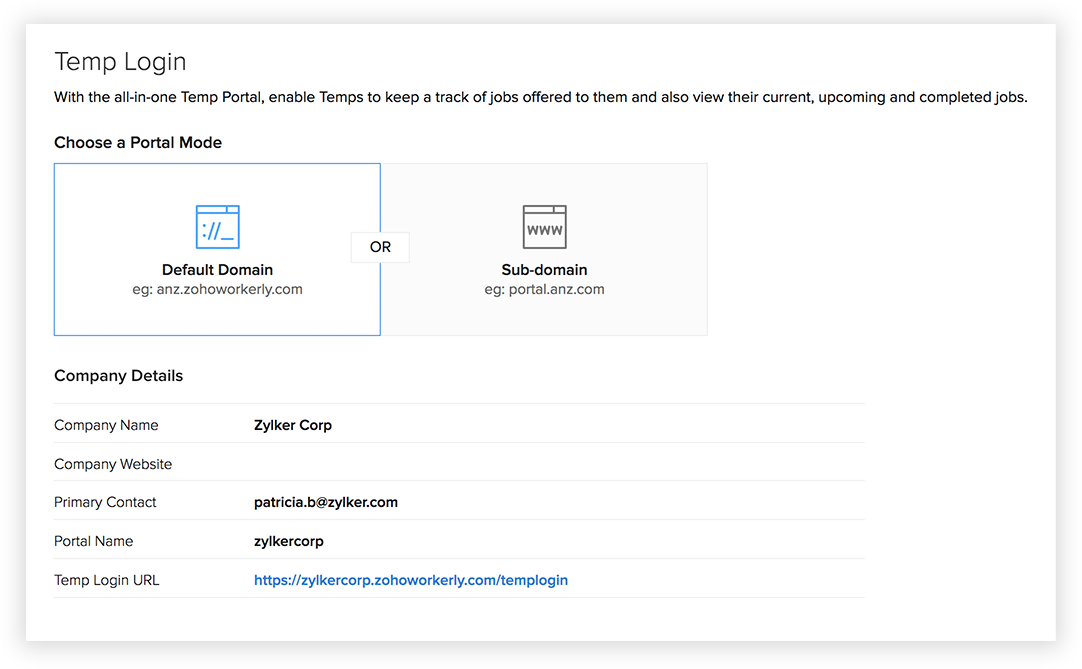This screenshot has height=669, width=1082.
Task: Click the Choose a Portal Mode heading
Action: pos(138,142)
